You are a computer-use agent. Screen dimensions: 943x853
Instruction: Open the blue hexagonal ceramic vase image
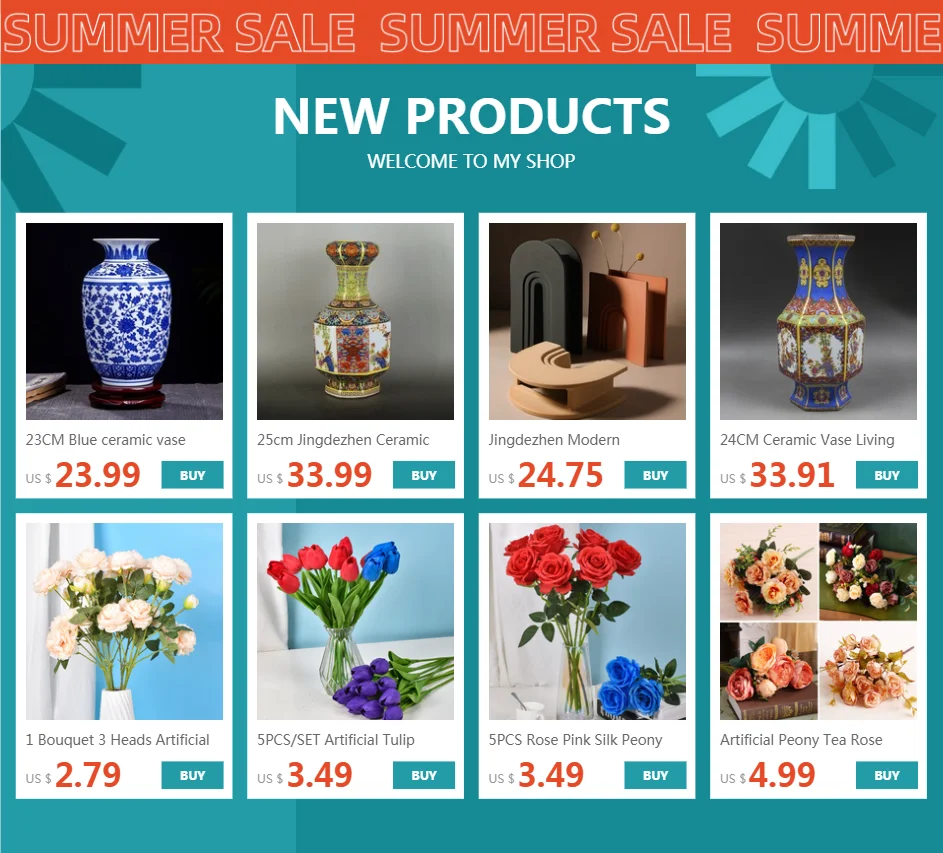(x=819, y=321)
